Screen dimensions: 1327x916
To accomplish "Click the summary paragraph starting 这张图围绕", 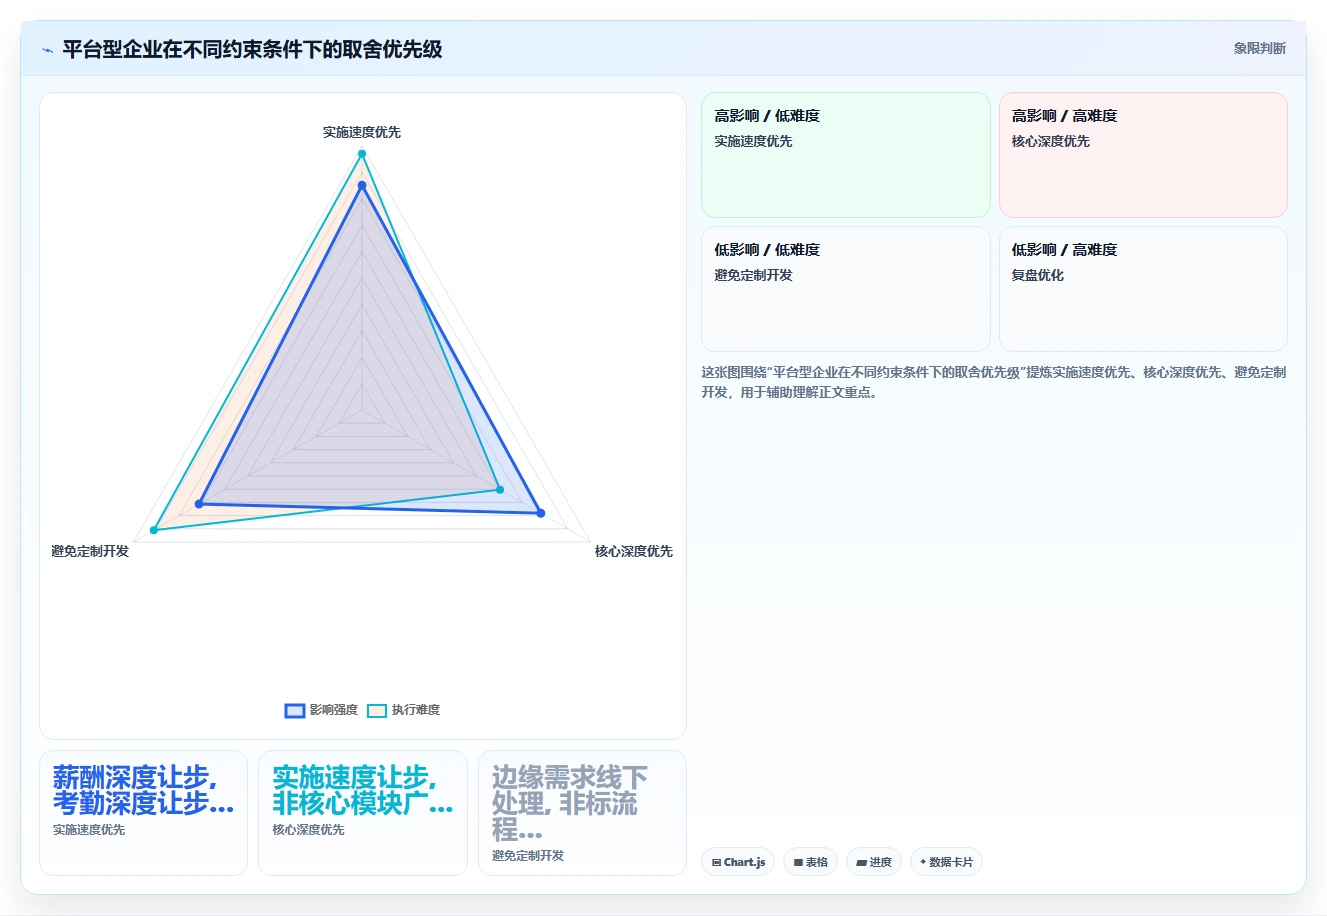I will (x=994, y=382).
